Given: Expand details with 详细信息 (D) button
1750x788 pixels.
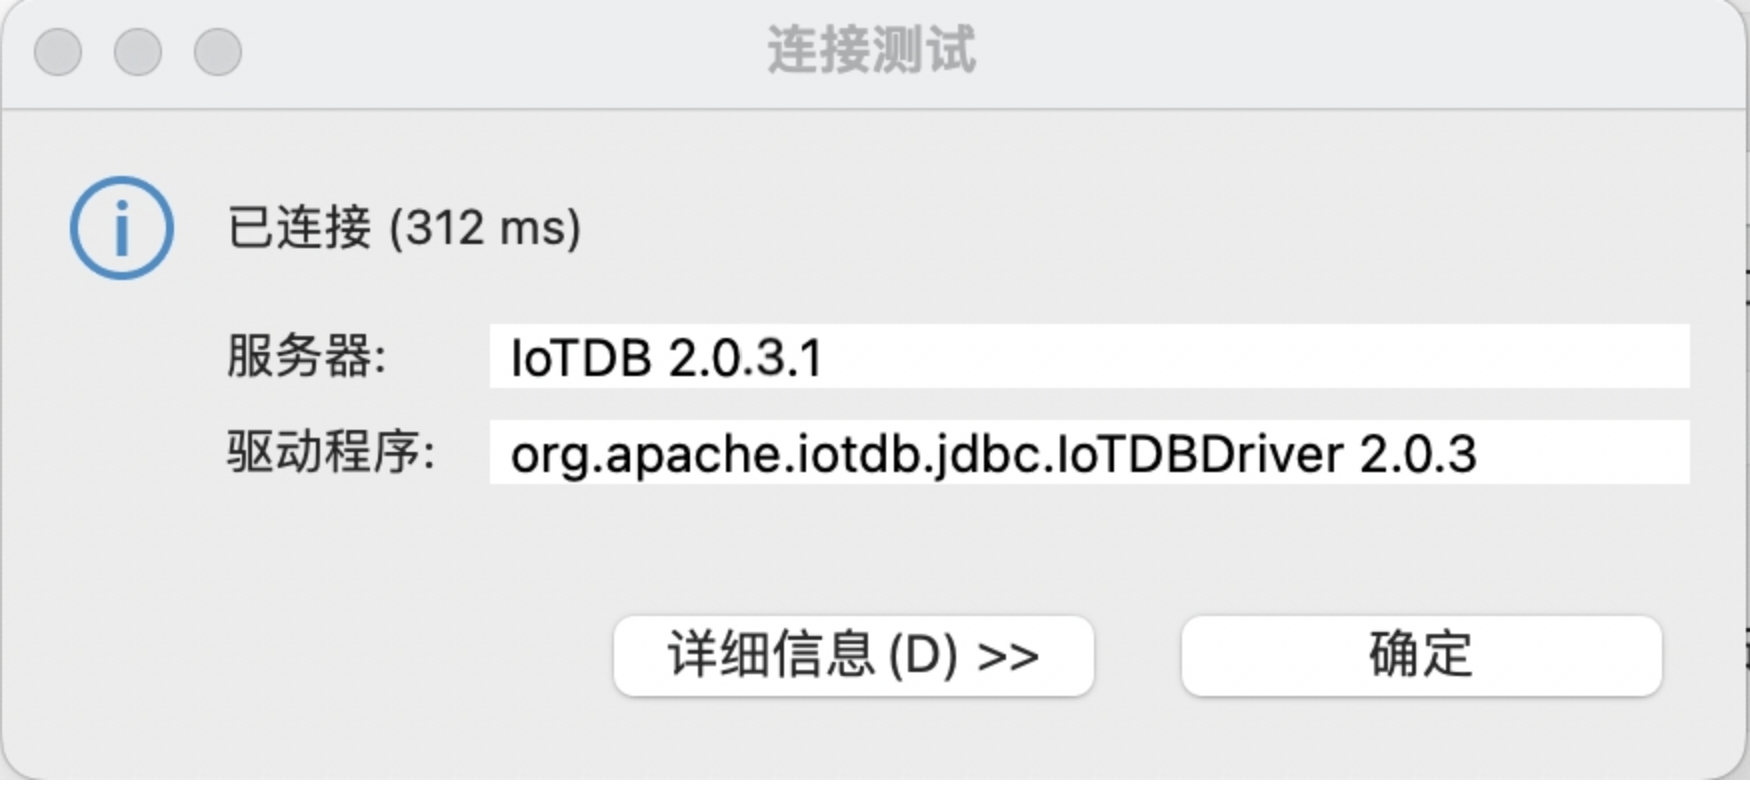Looking at the screenshot, I should [853, 656].
